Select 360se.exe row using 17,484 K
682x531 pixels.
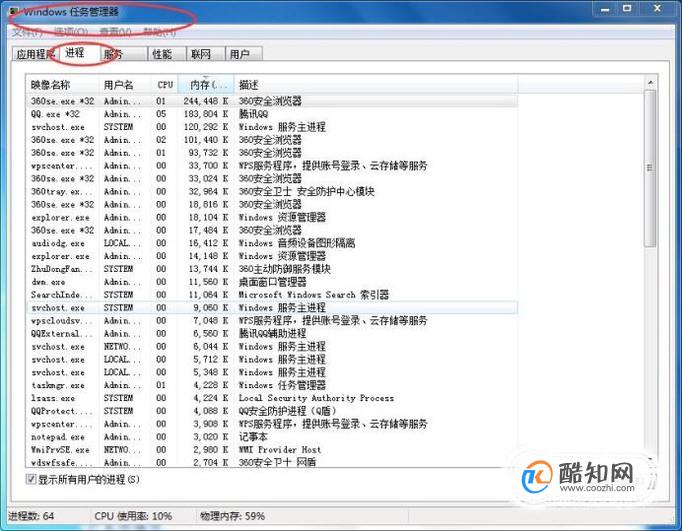click(x=272, y=230)
